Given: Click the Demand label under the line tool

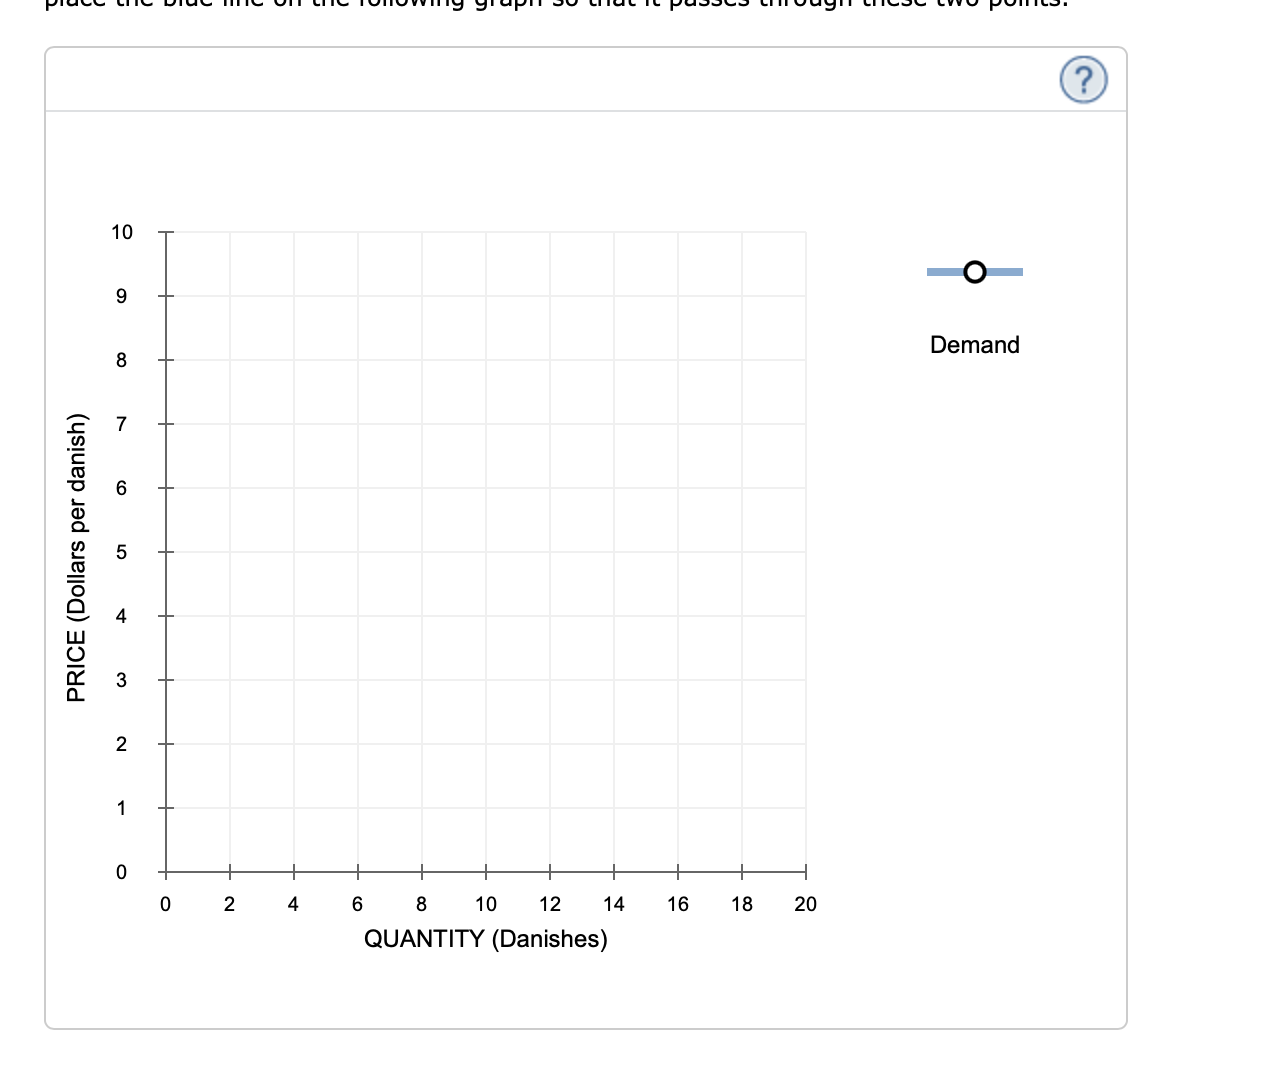Looking at the screenshot, I should click(974, 344).
